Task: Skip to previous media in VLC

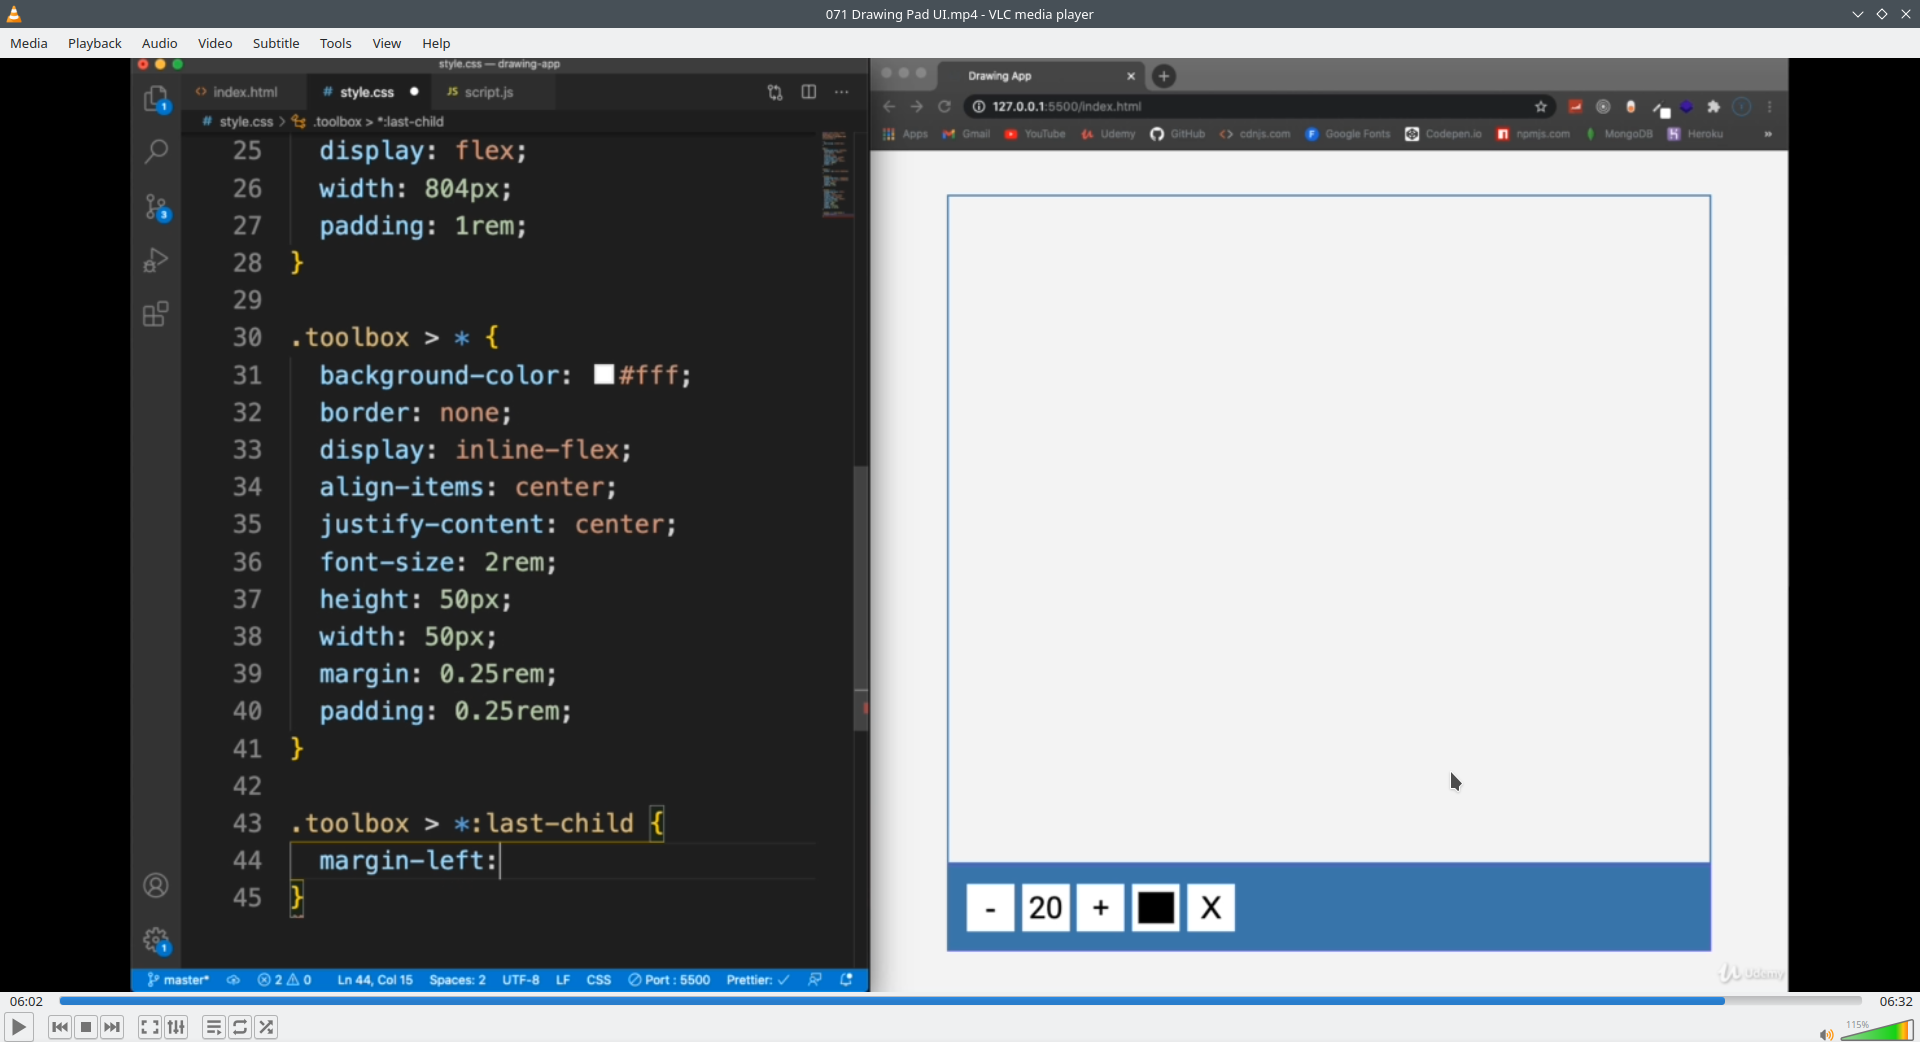Action: 60,1027
